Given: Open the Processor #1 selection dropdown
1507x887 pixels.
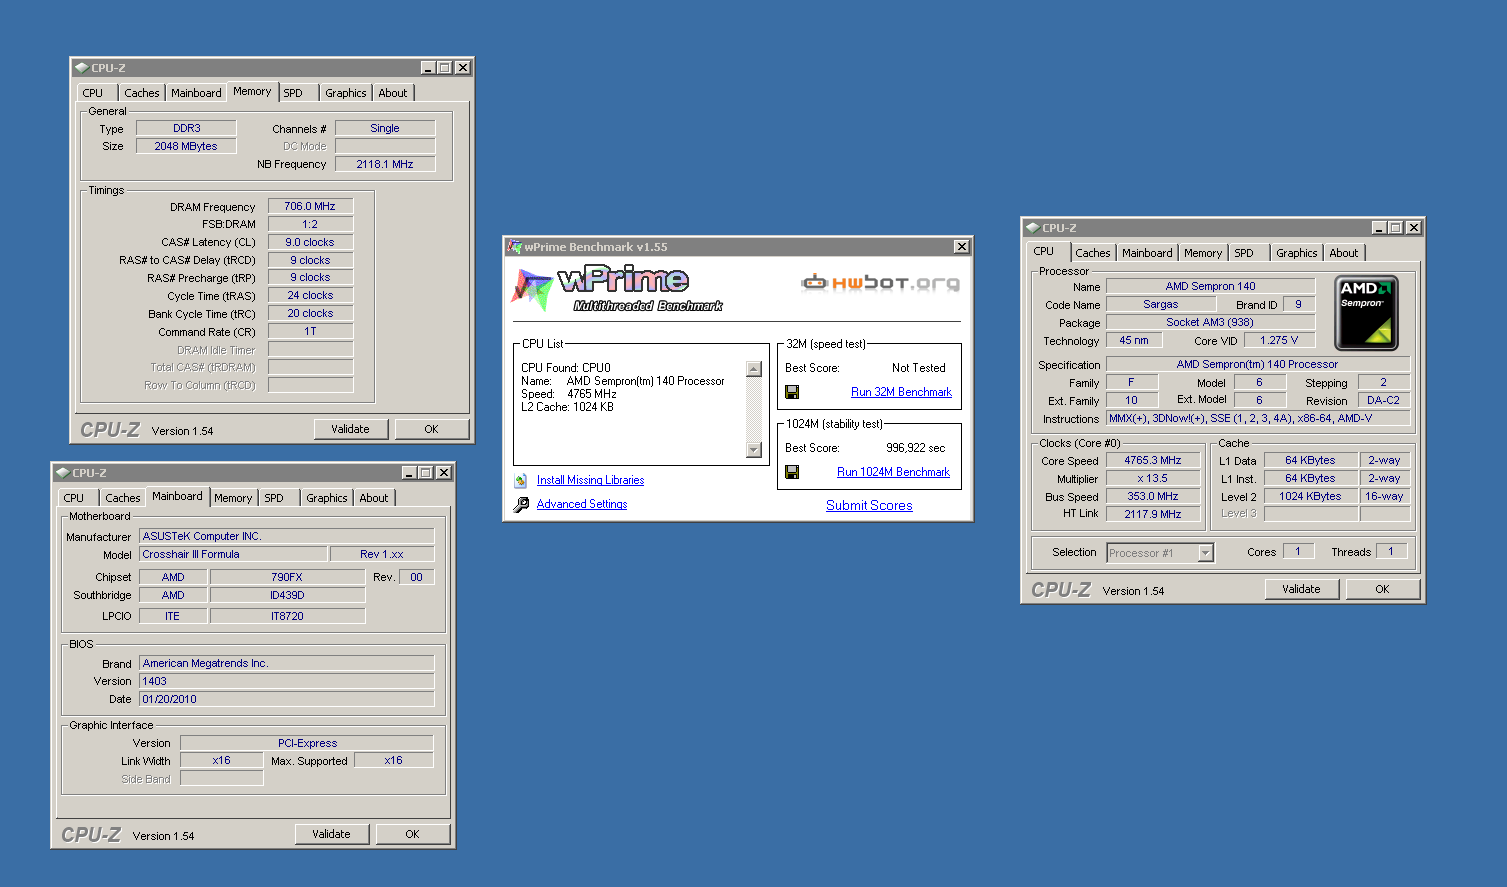Looking at the screenshot, I should [1205, 553].
